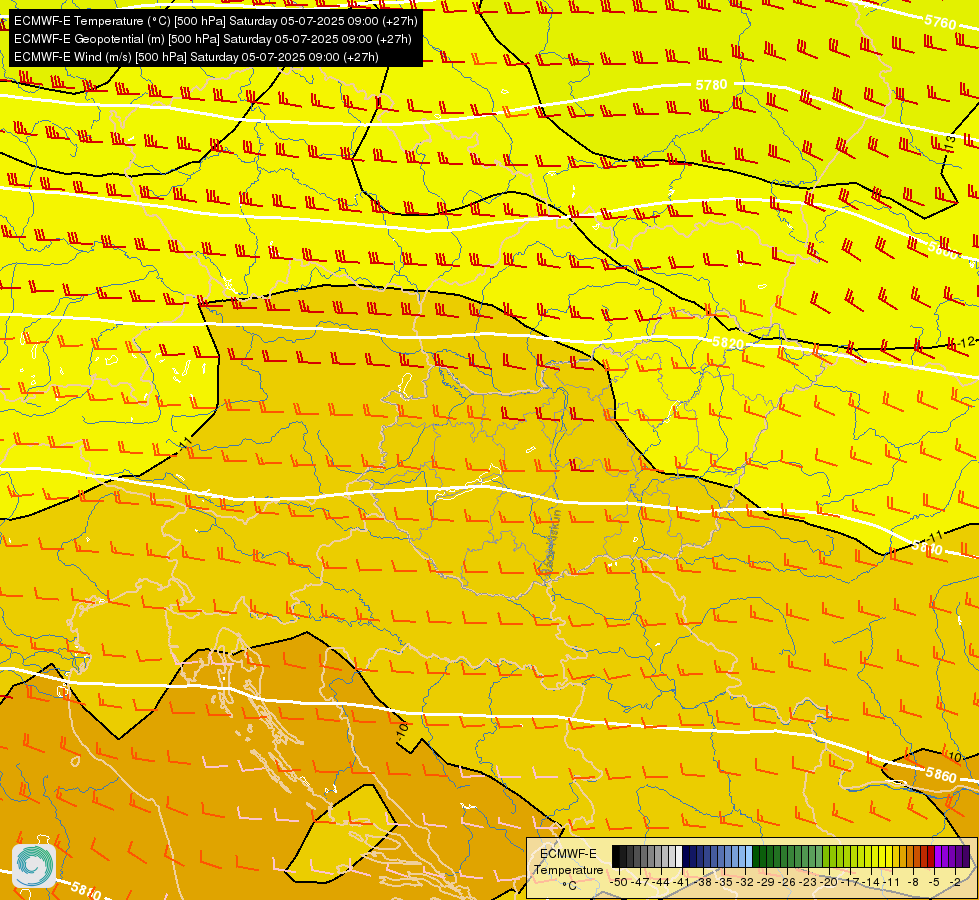Viewport: 979px width, 900px height.
Task: Click the -44 value on temperature legend
Action: (661, 882)
